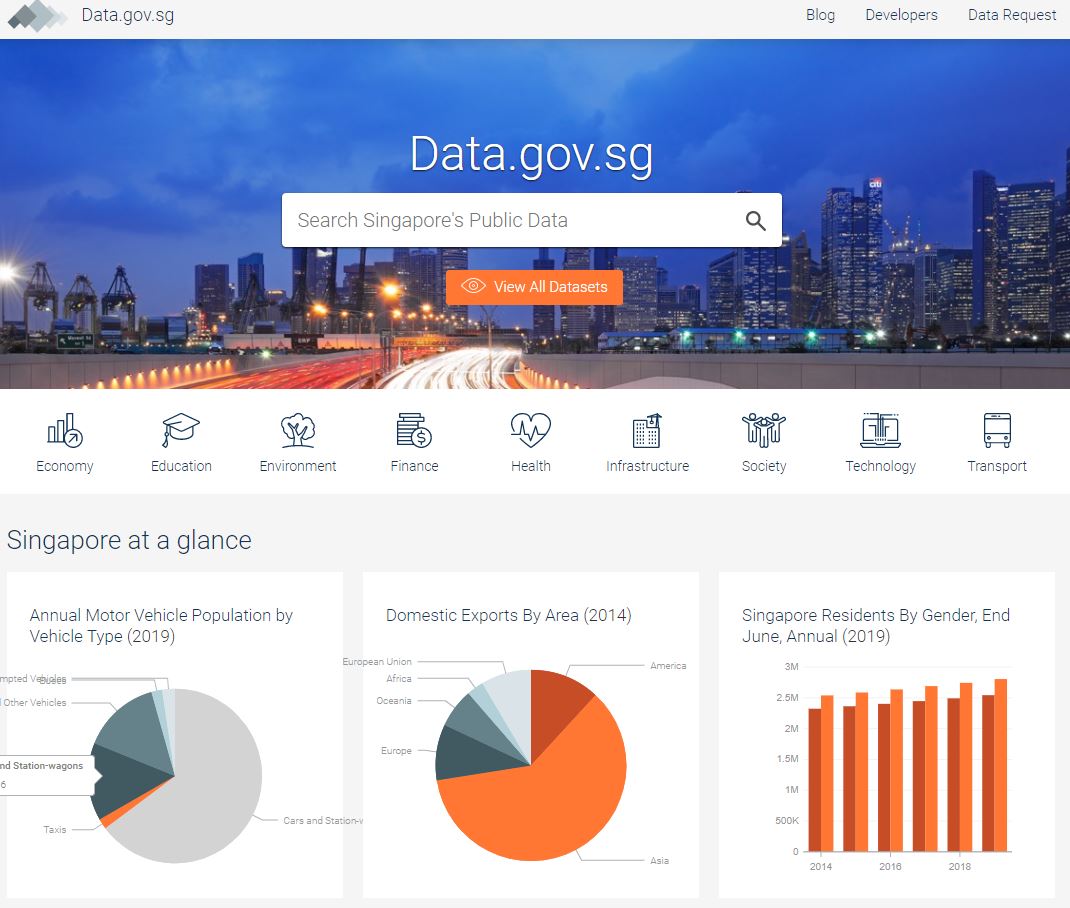Open the Economy category icon

pyautogui.click(x=65, y=430)
